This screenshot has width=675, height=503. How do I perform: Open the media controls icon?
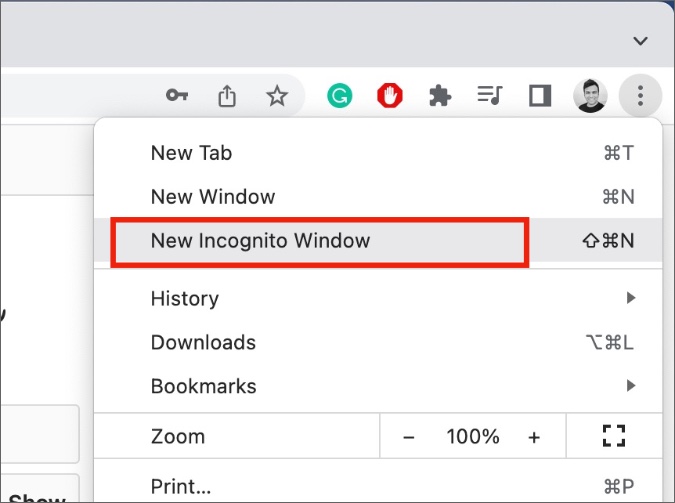490,95
